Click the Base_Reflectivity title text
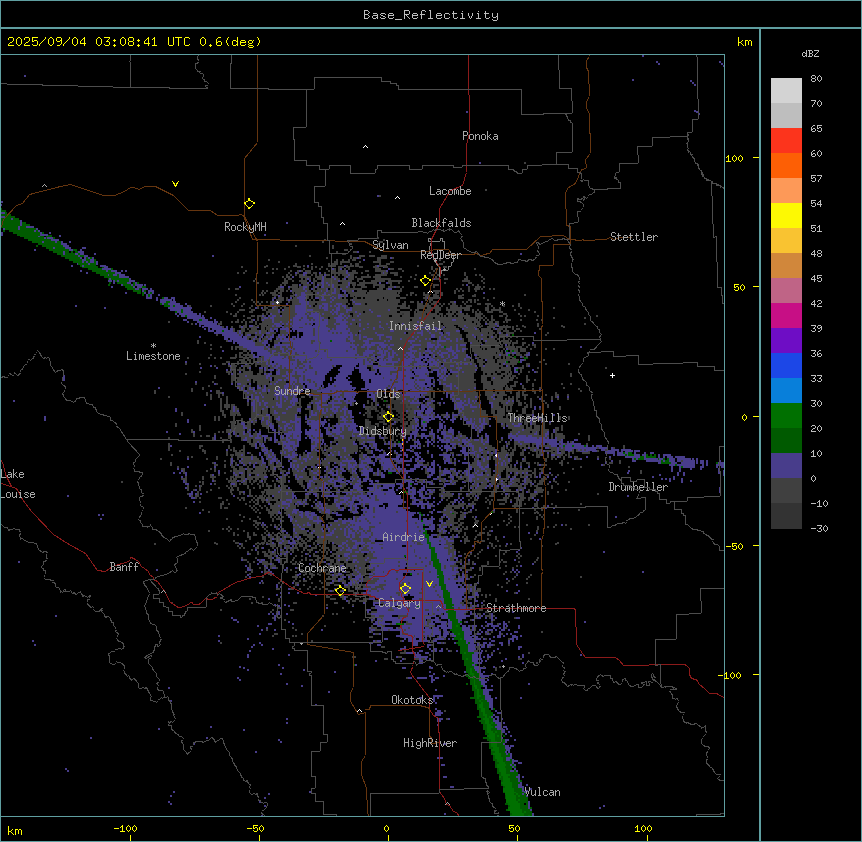Viewport: 862px width, 842px height. coord(431,15)
